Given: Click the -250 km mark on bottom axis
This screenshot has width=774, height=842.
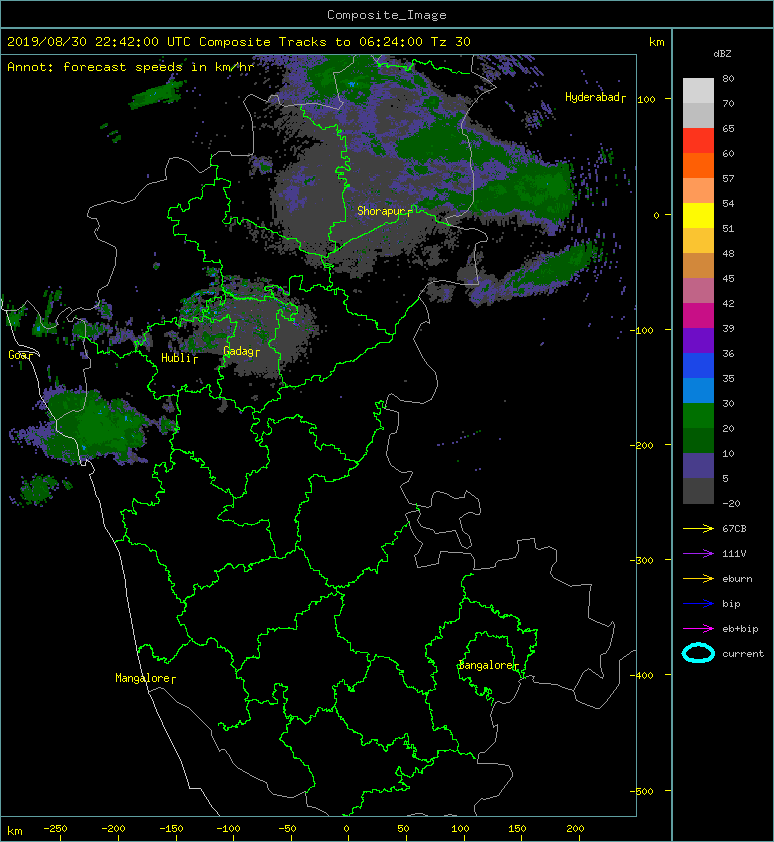Looking at the screenshot, I should (55, 829).
